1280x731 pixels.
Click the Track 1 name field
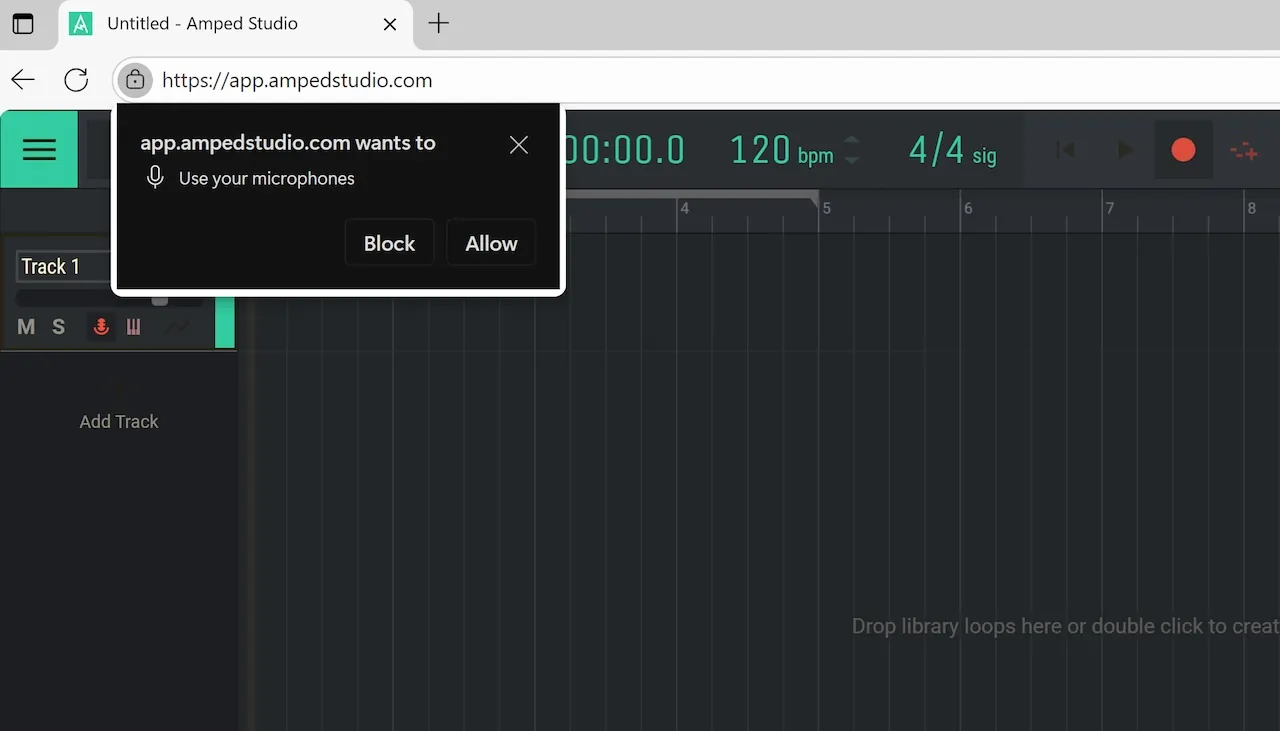coord(62,266)
